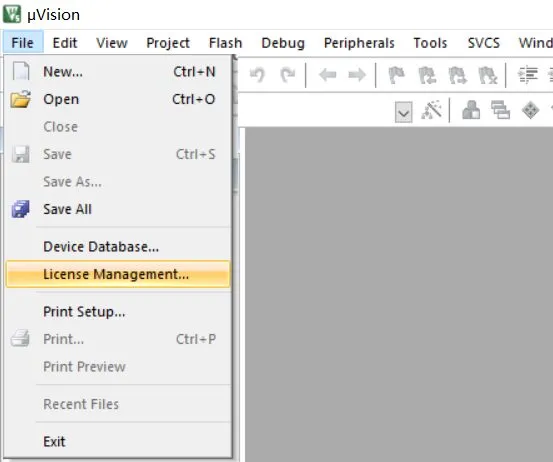The height and width of the screenshot is (462, 553).
Task: Open the Peripherals menu
Action: pyautogui.click(x=359, y=43)
